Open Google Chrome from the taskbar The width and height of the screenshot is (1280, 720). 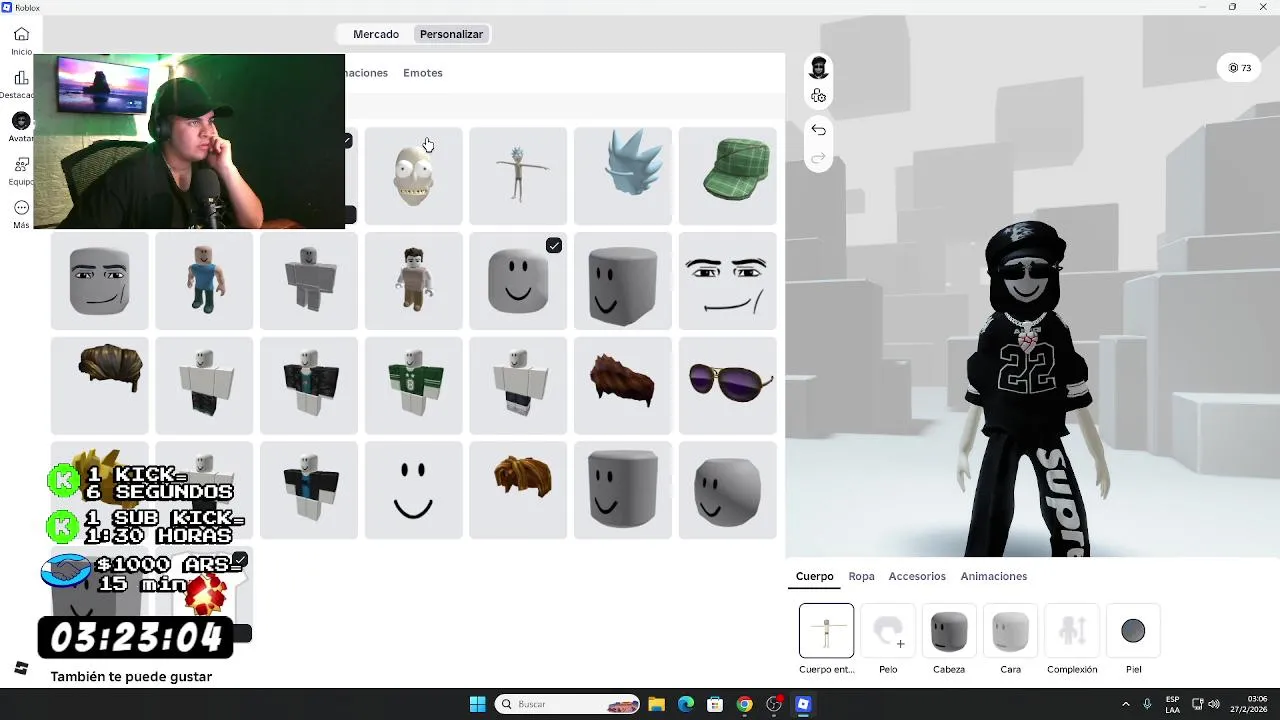744,704
